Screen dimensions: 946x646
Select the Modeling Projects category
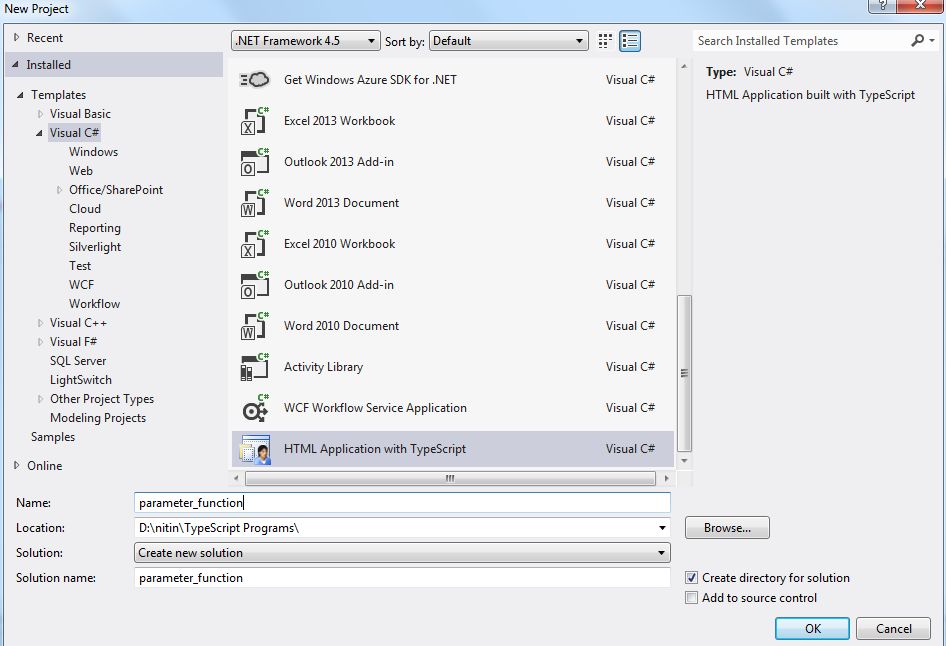98,417
